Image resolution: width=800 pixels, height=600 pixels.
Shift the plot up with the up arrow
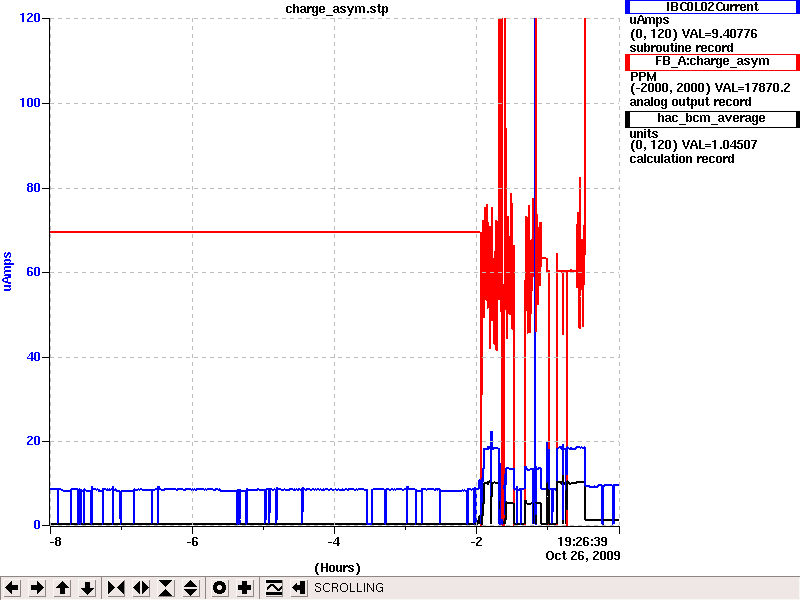[62, 588]
